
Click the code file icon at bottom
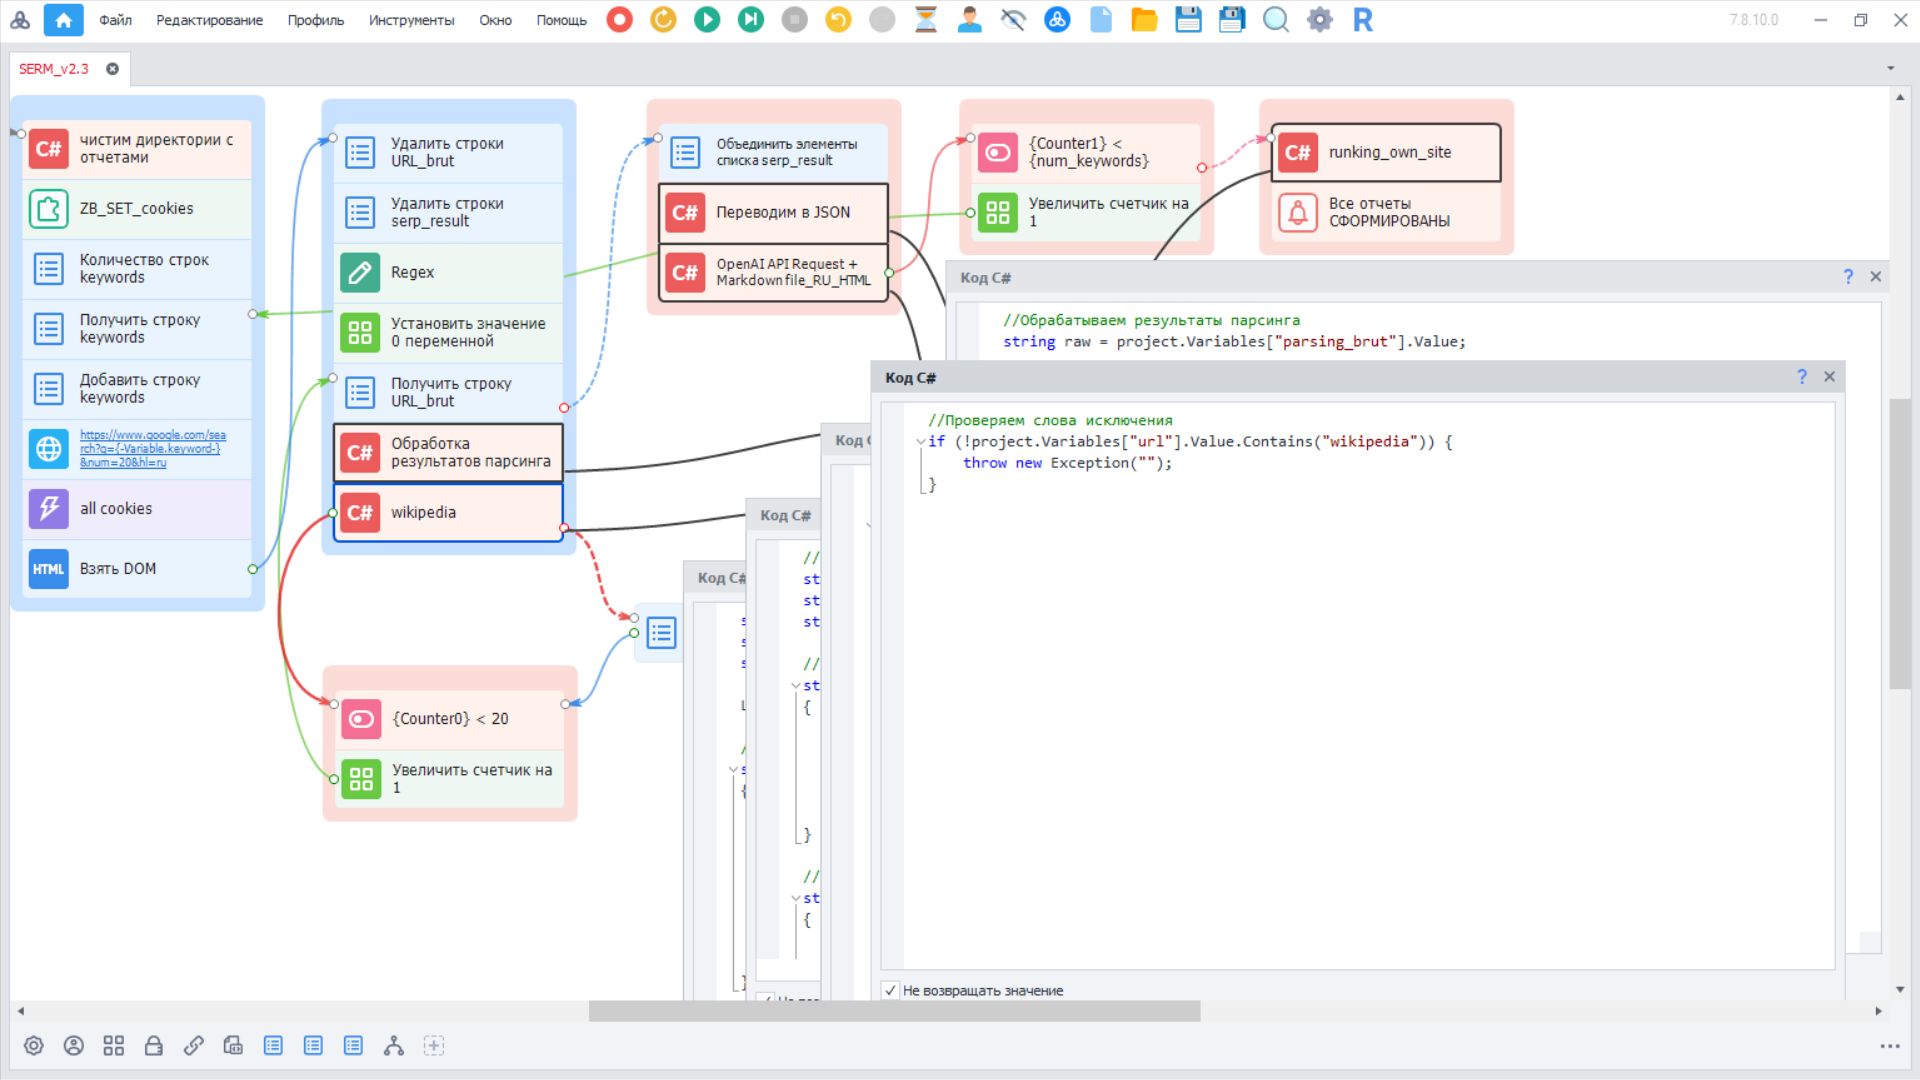(x=233, y=1046)
